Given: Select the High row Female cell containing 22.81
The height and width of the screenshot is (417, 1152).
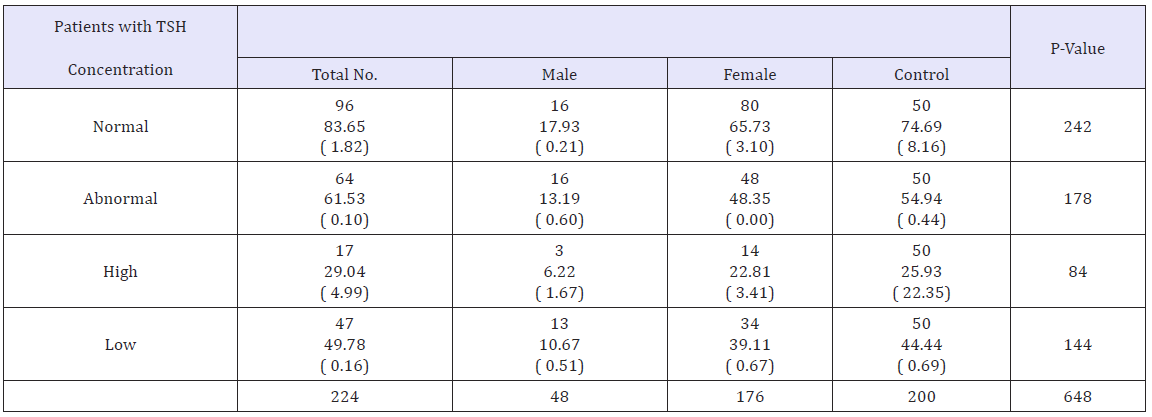Looking at the screenshot, I should pyautogui.click(x=750, y=272).
